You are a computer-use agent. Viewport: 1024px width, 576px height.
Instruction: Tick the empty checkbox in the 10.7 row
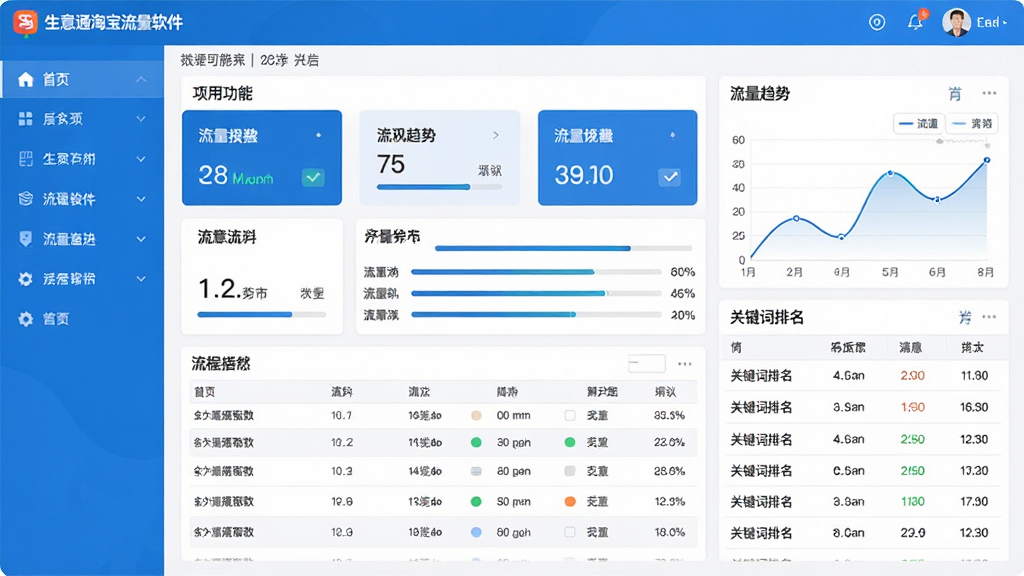570,415
